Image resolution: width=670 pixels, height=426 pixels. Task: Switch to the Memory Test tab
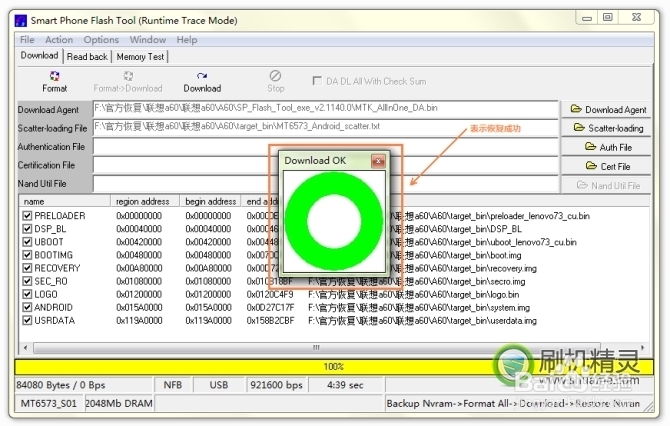point(140,56)
